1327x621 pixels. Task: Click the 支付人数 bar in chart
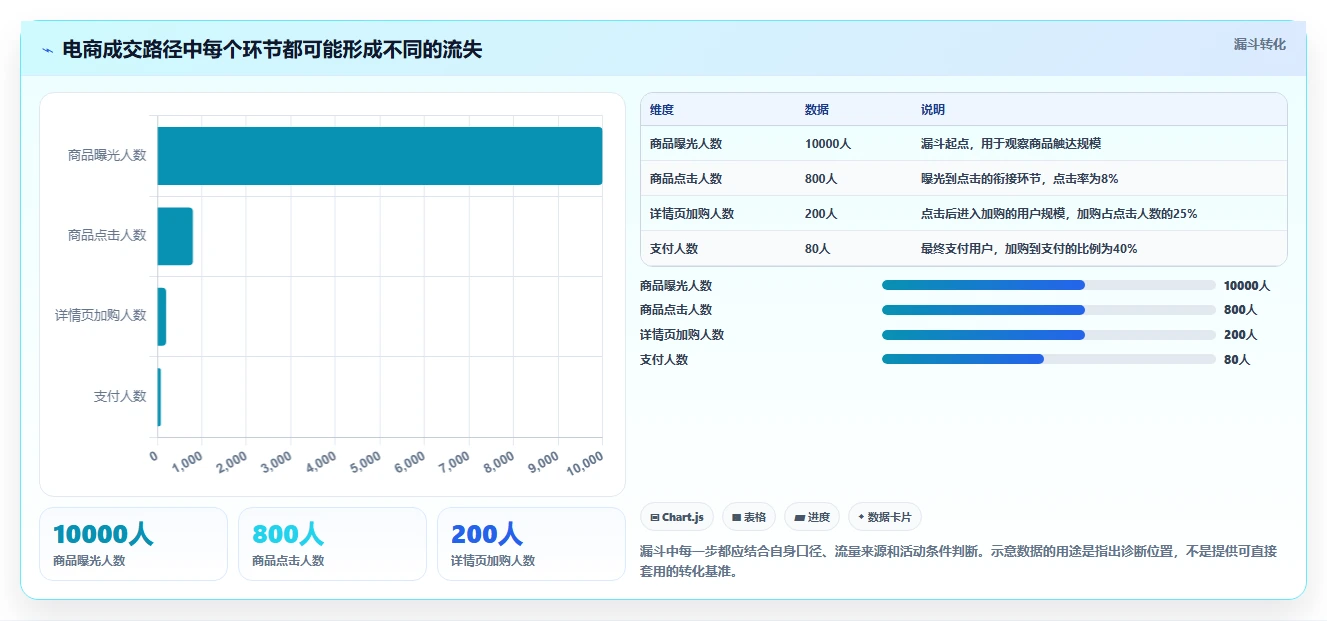(x=159, y=397)
